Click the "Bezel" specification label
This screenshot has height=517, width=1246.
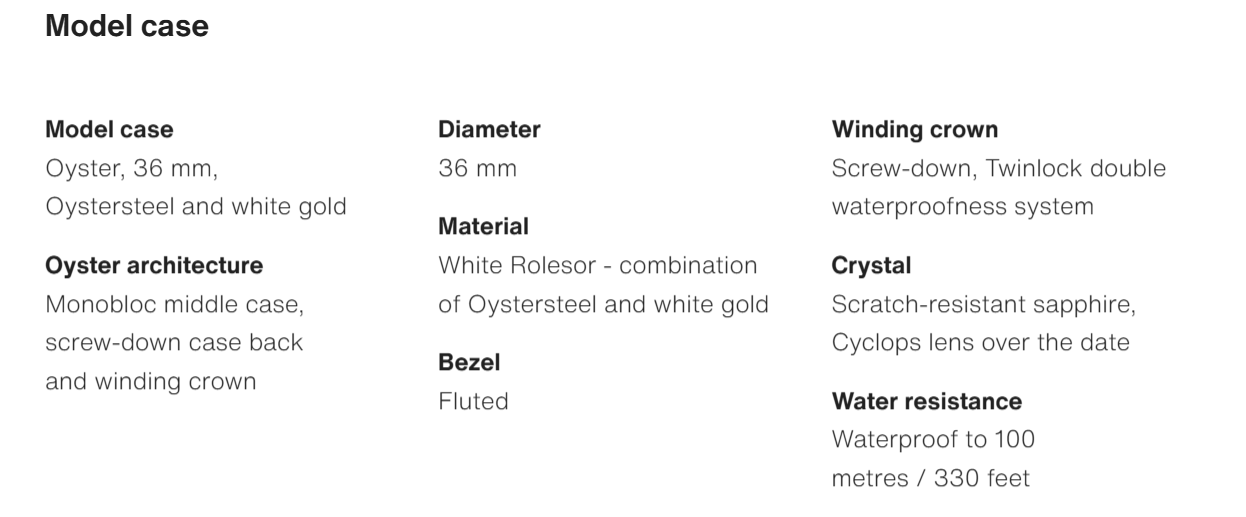469,363
